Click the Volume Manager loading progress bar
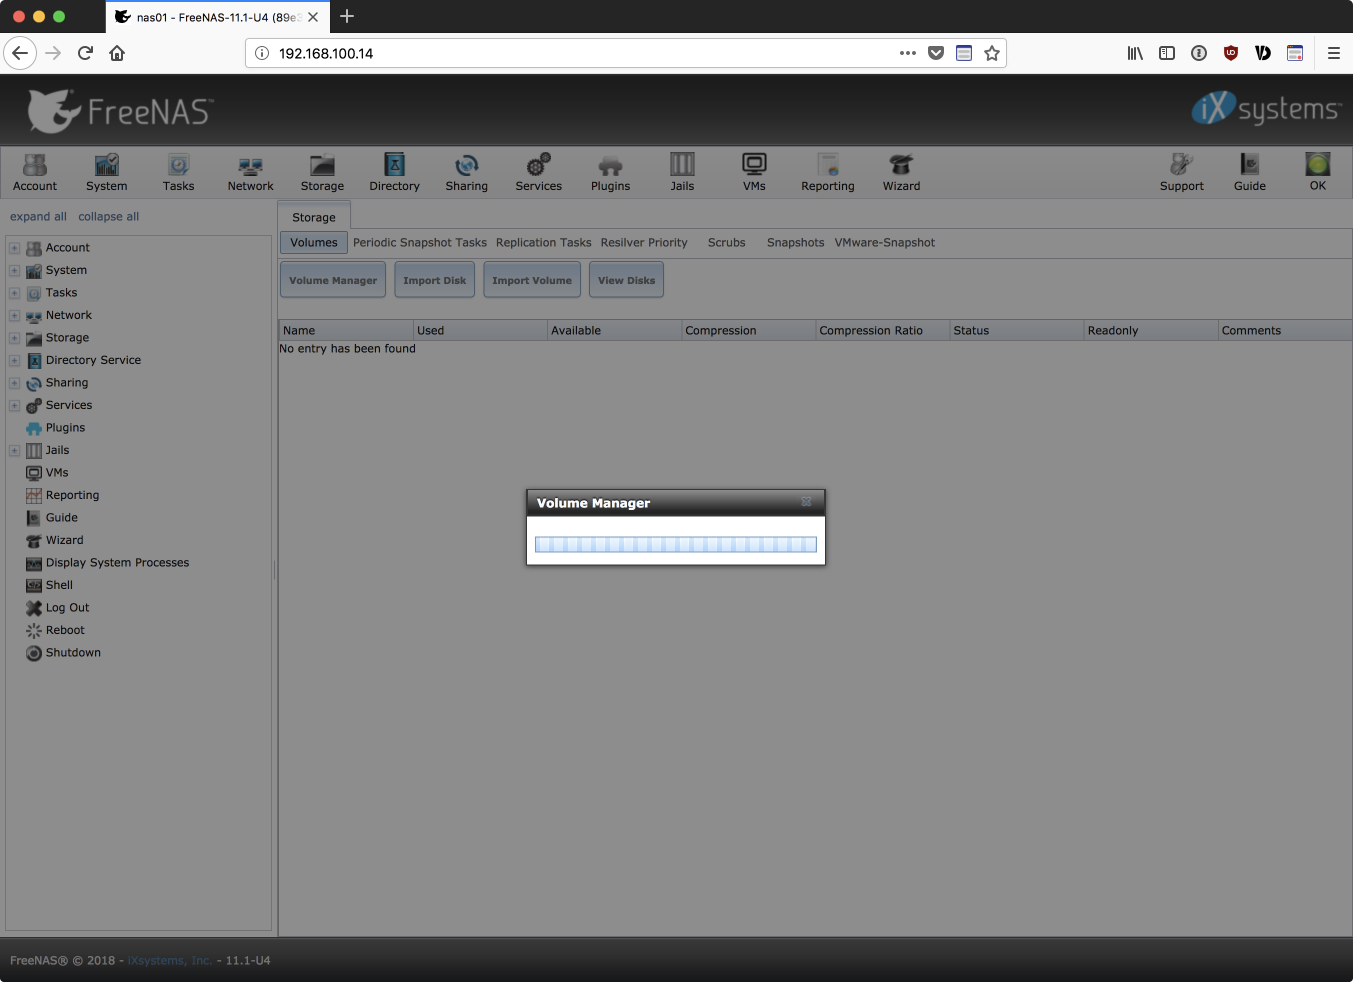 pos(675,545)
